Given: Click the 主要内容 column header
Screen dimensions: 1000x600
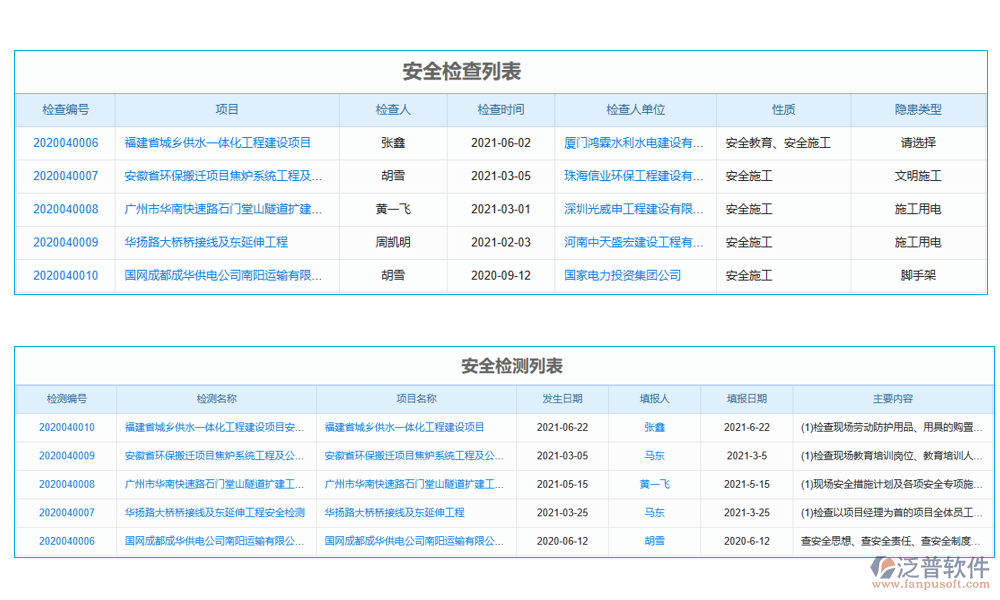Looking at the screenshot, I should 892,398.
